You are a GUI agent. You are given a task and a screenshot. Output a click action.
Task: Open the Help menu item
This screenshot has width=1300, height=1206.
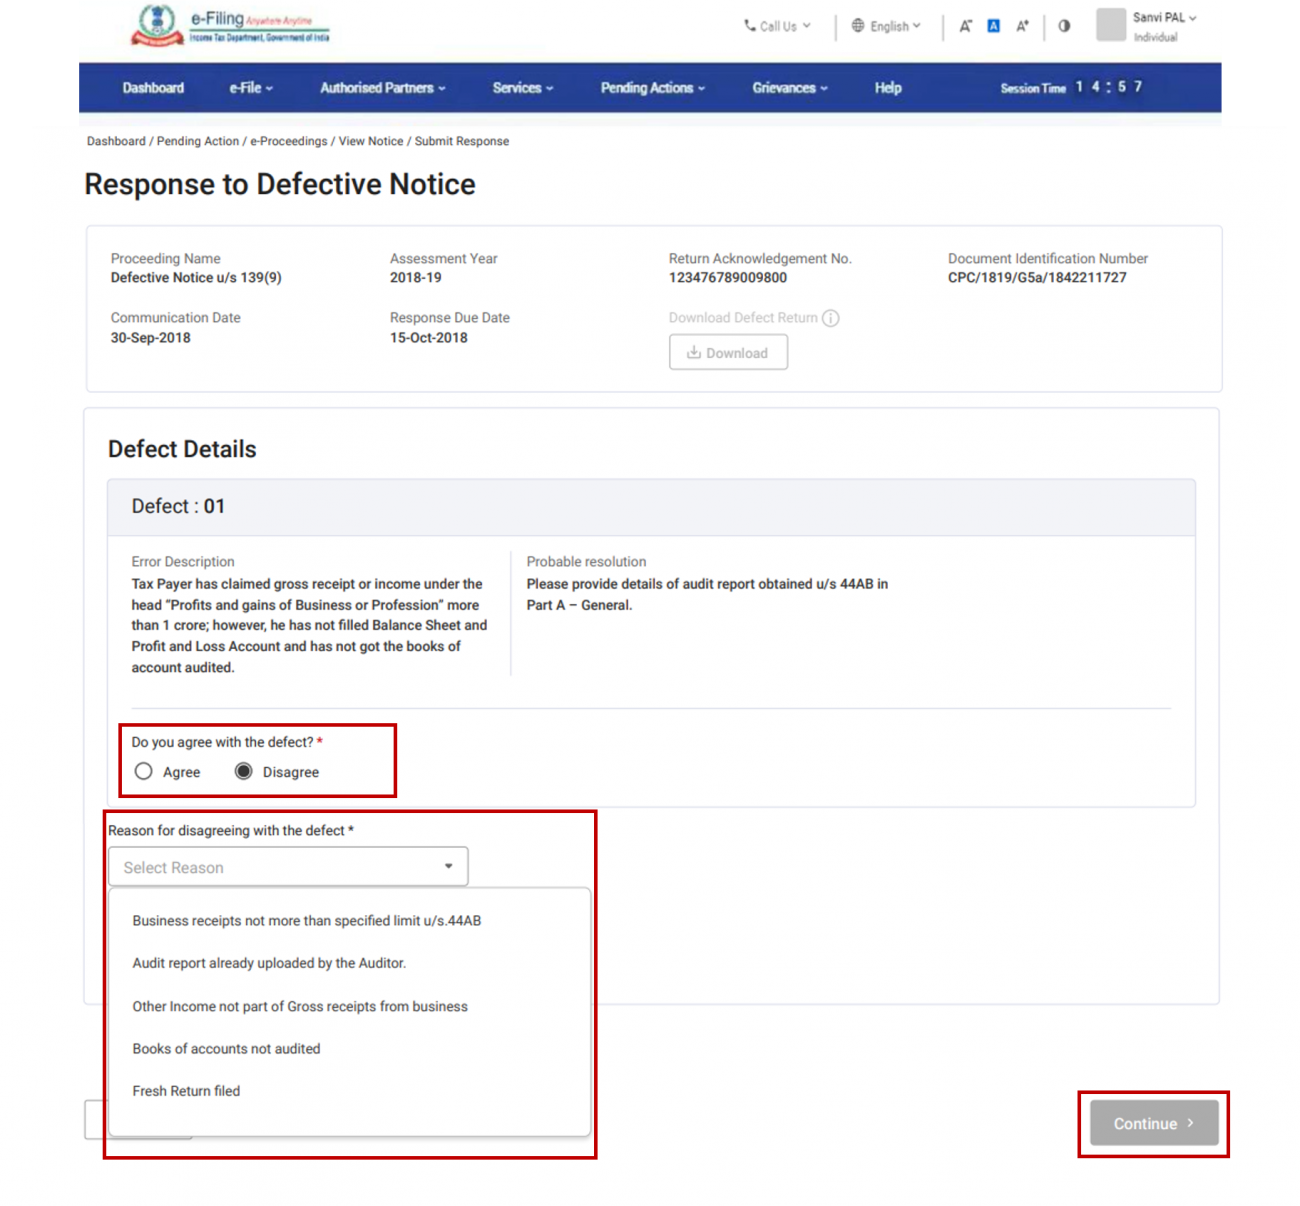[888, 88]
